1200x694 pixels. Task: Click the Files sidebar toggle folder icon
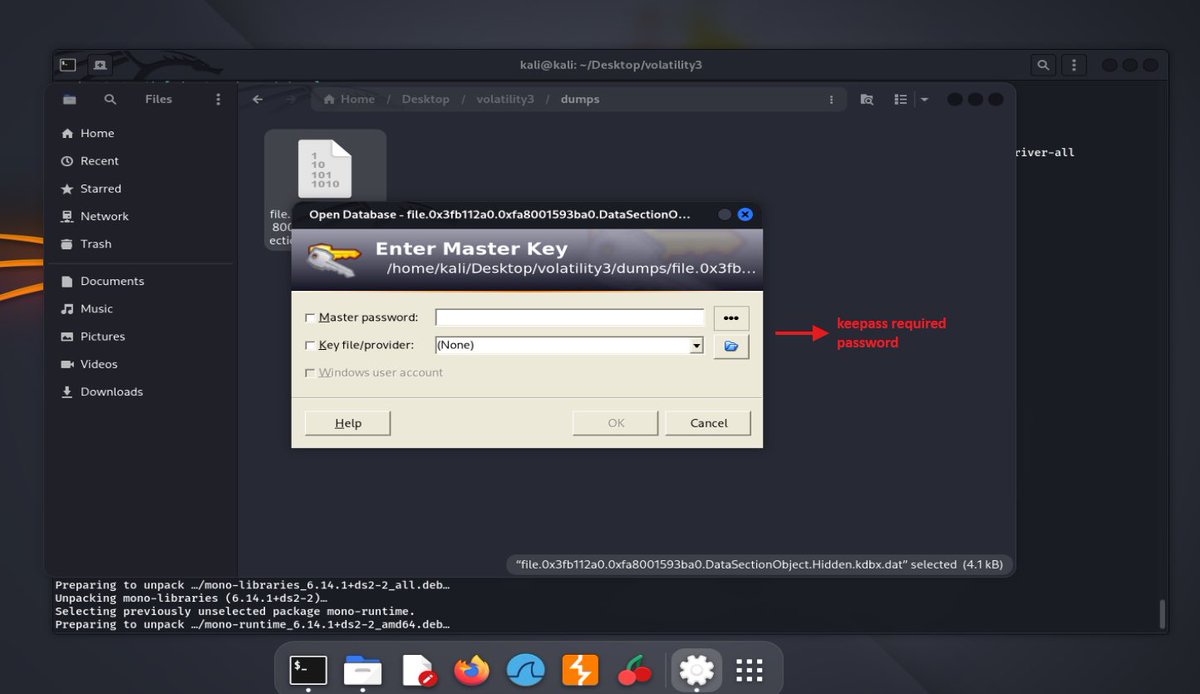[x=69, y=99]
